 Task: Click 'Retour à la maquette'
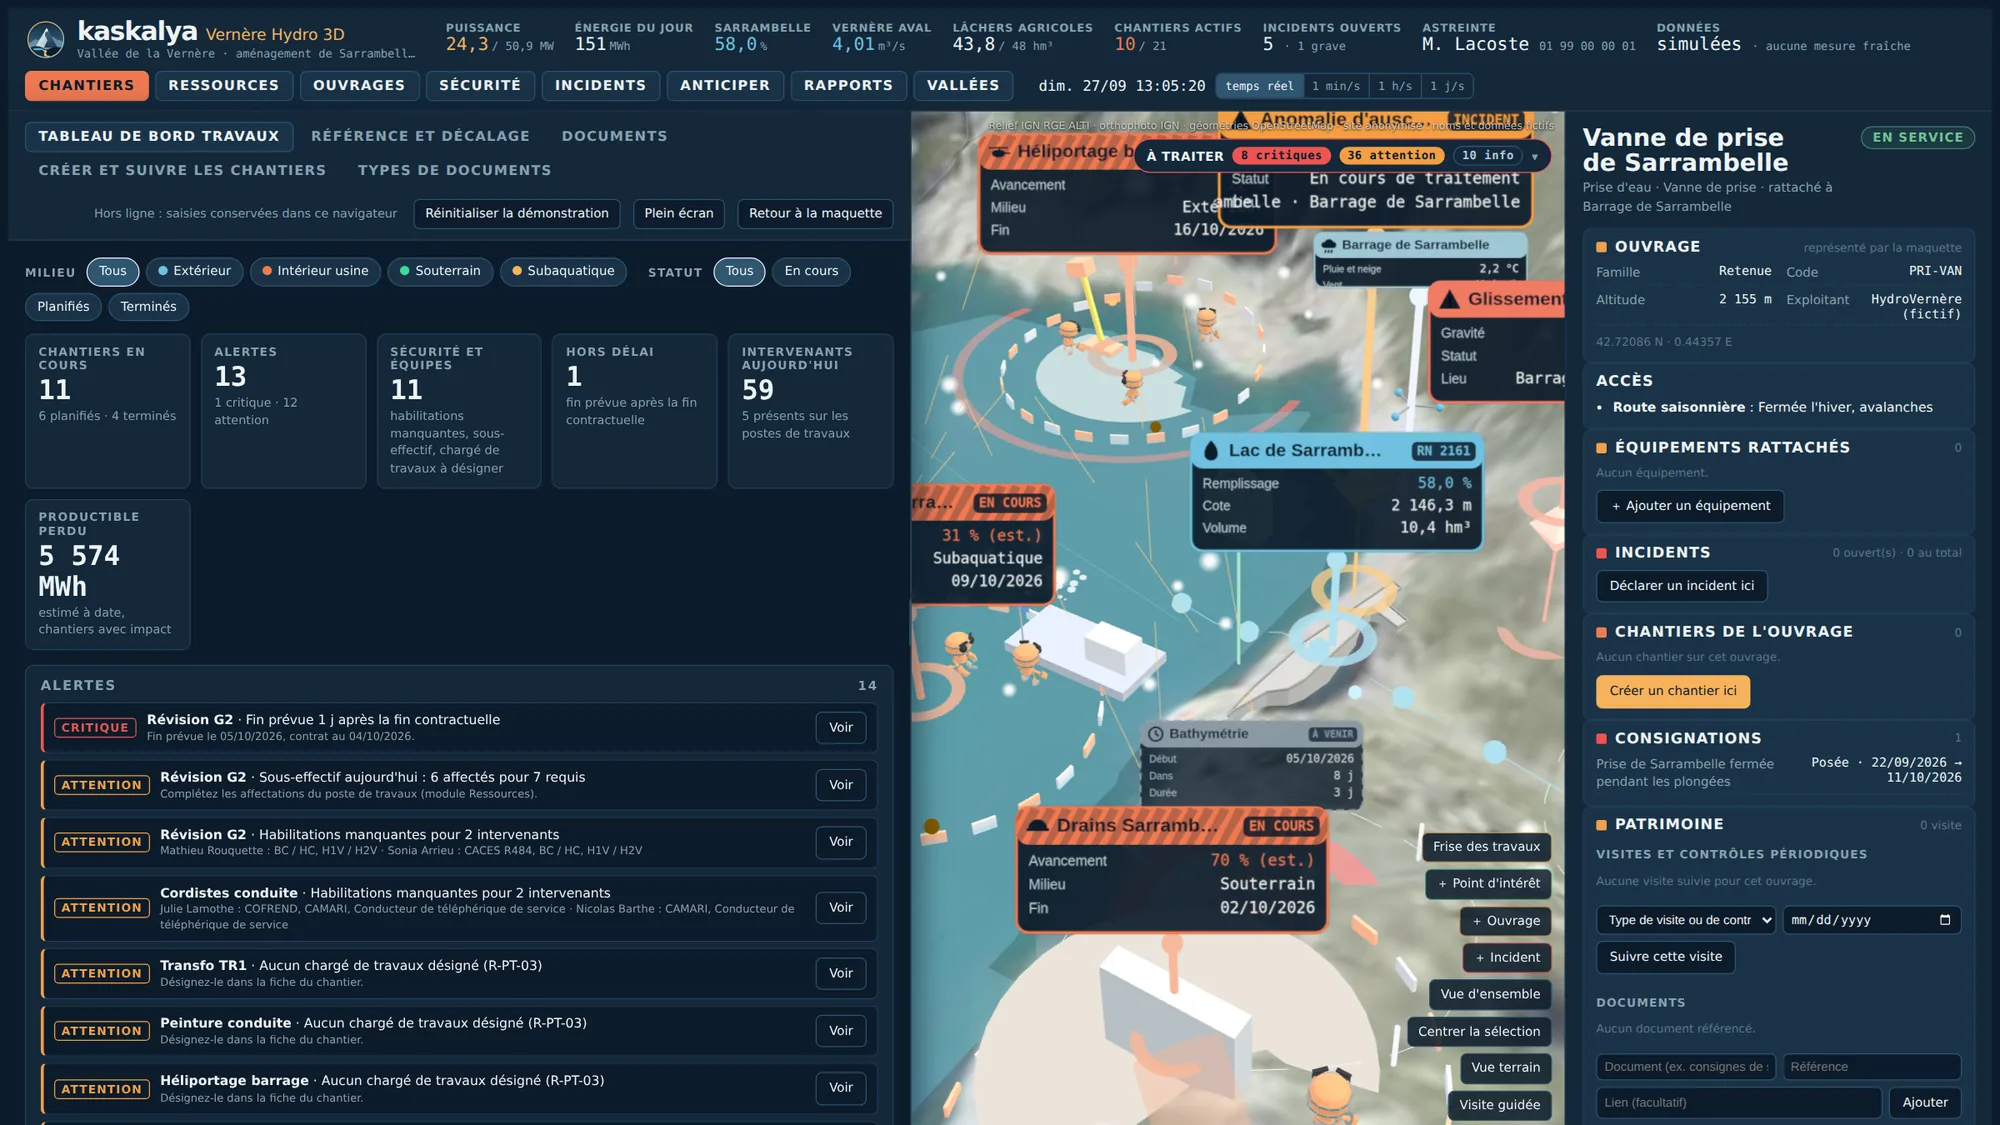coord(815,213)
